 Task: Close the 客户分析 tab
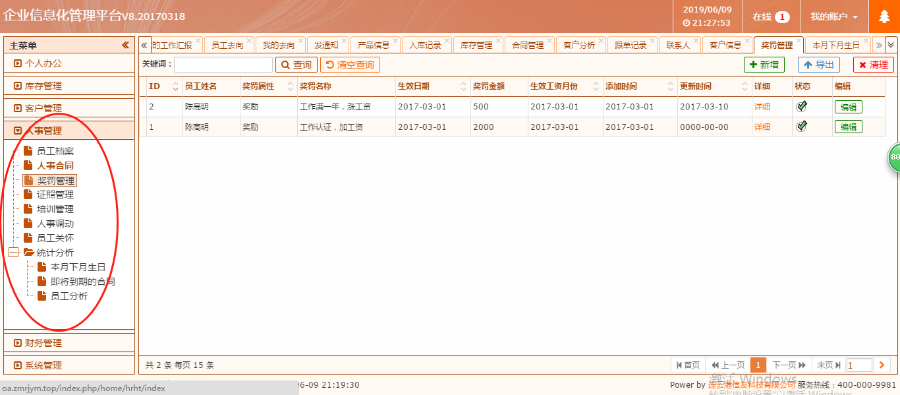coord(600,41)
